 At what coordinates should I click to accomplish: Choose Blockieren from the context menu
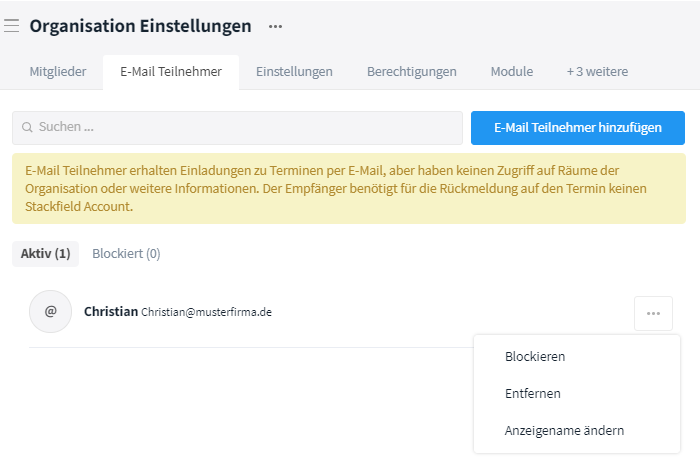point(535,356)
